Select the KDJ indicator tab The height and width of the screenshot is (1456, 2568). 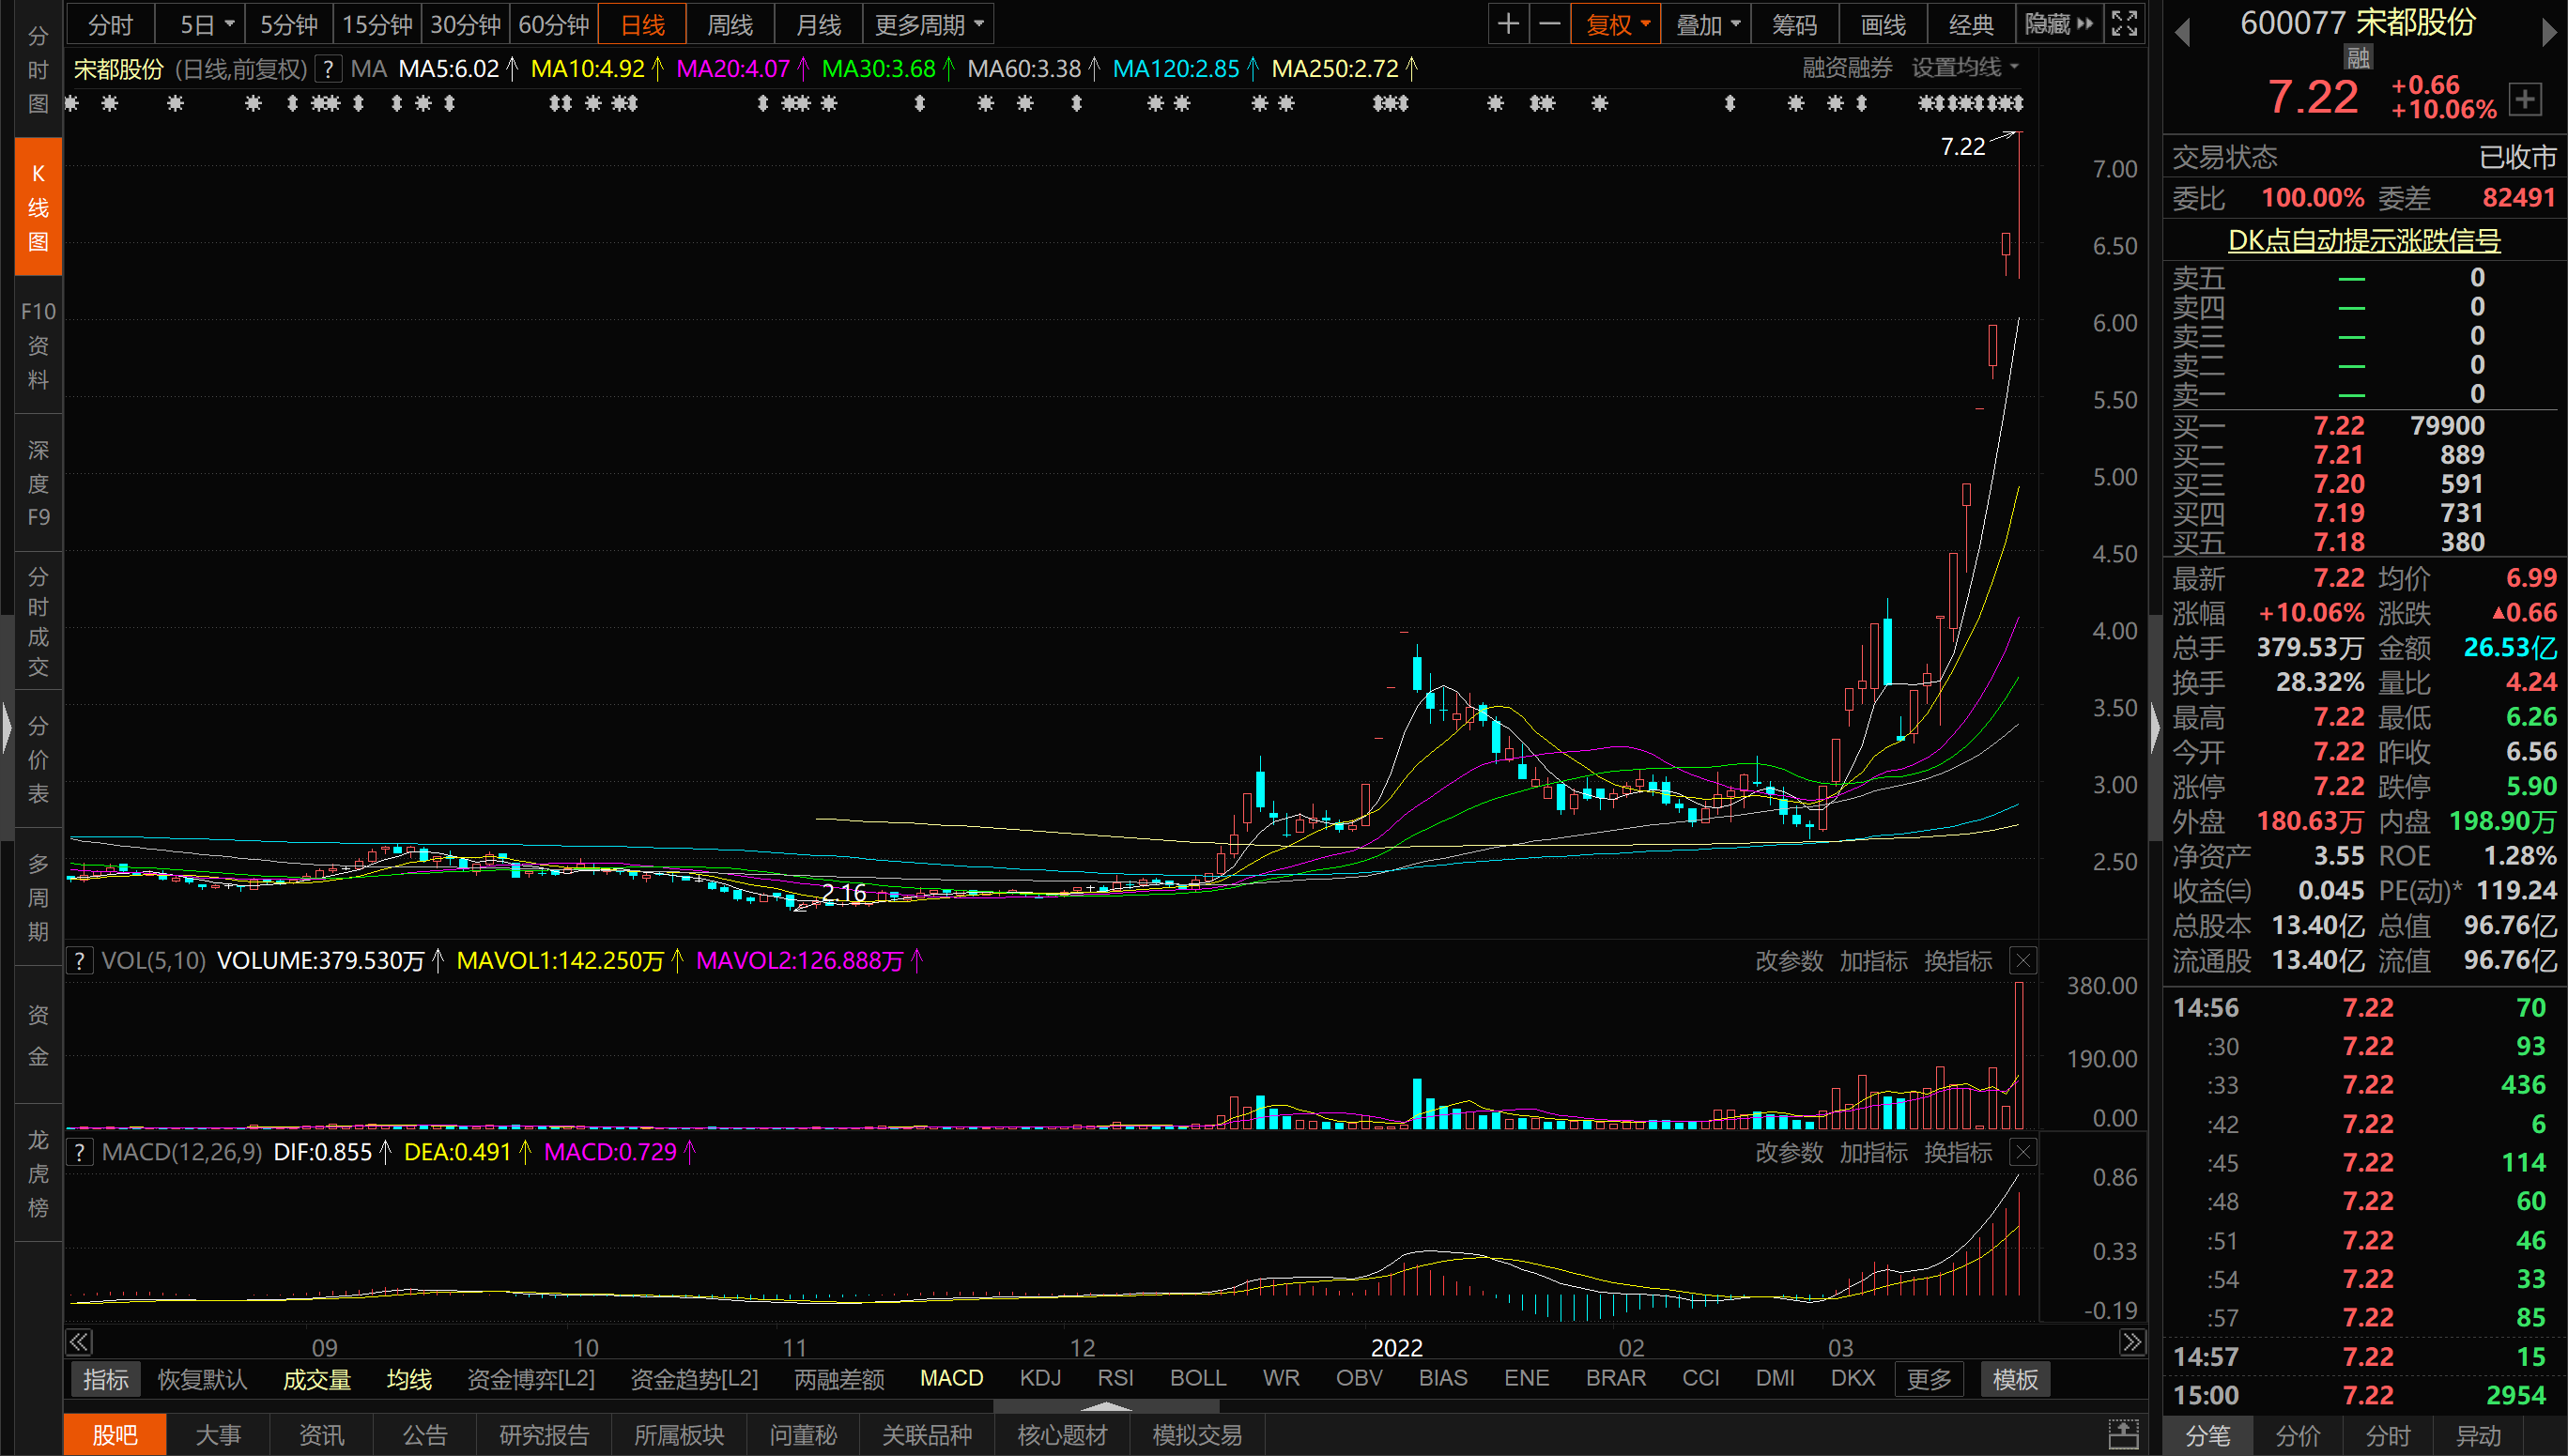coord(1040,1378)
